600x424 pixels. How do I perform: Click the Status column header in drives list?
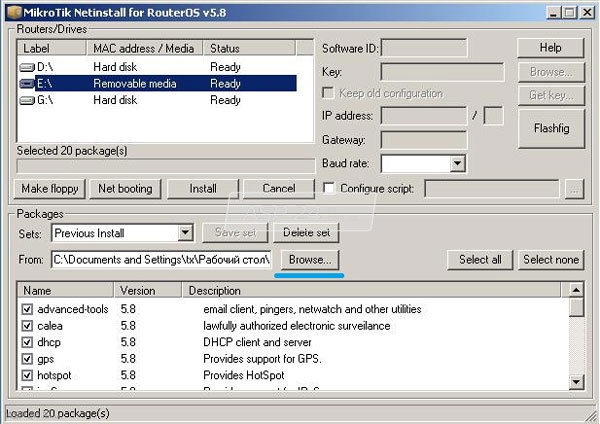pos(249,48)
